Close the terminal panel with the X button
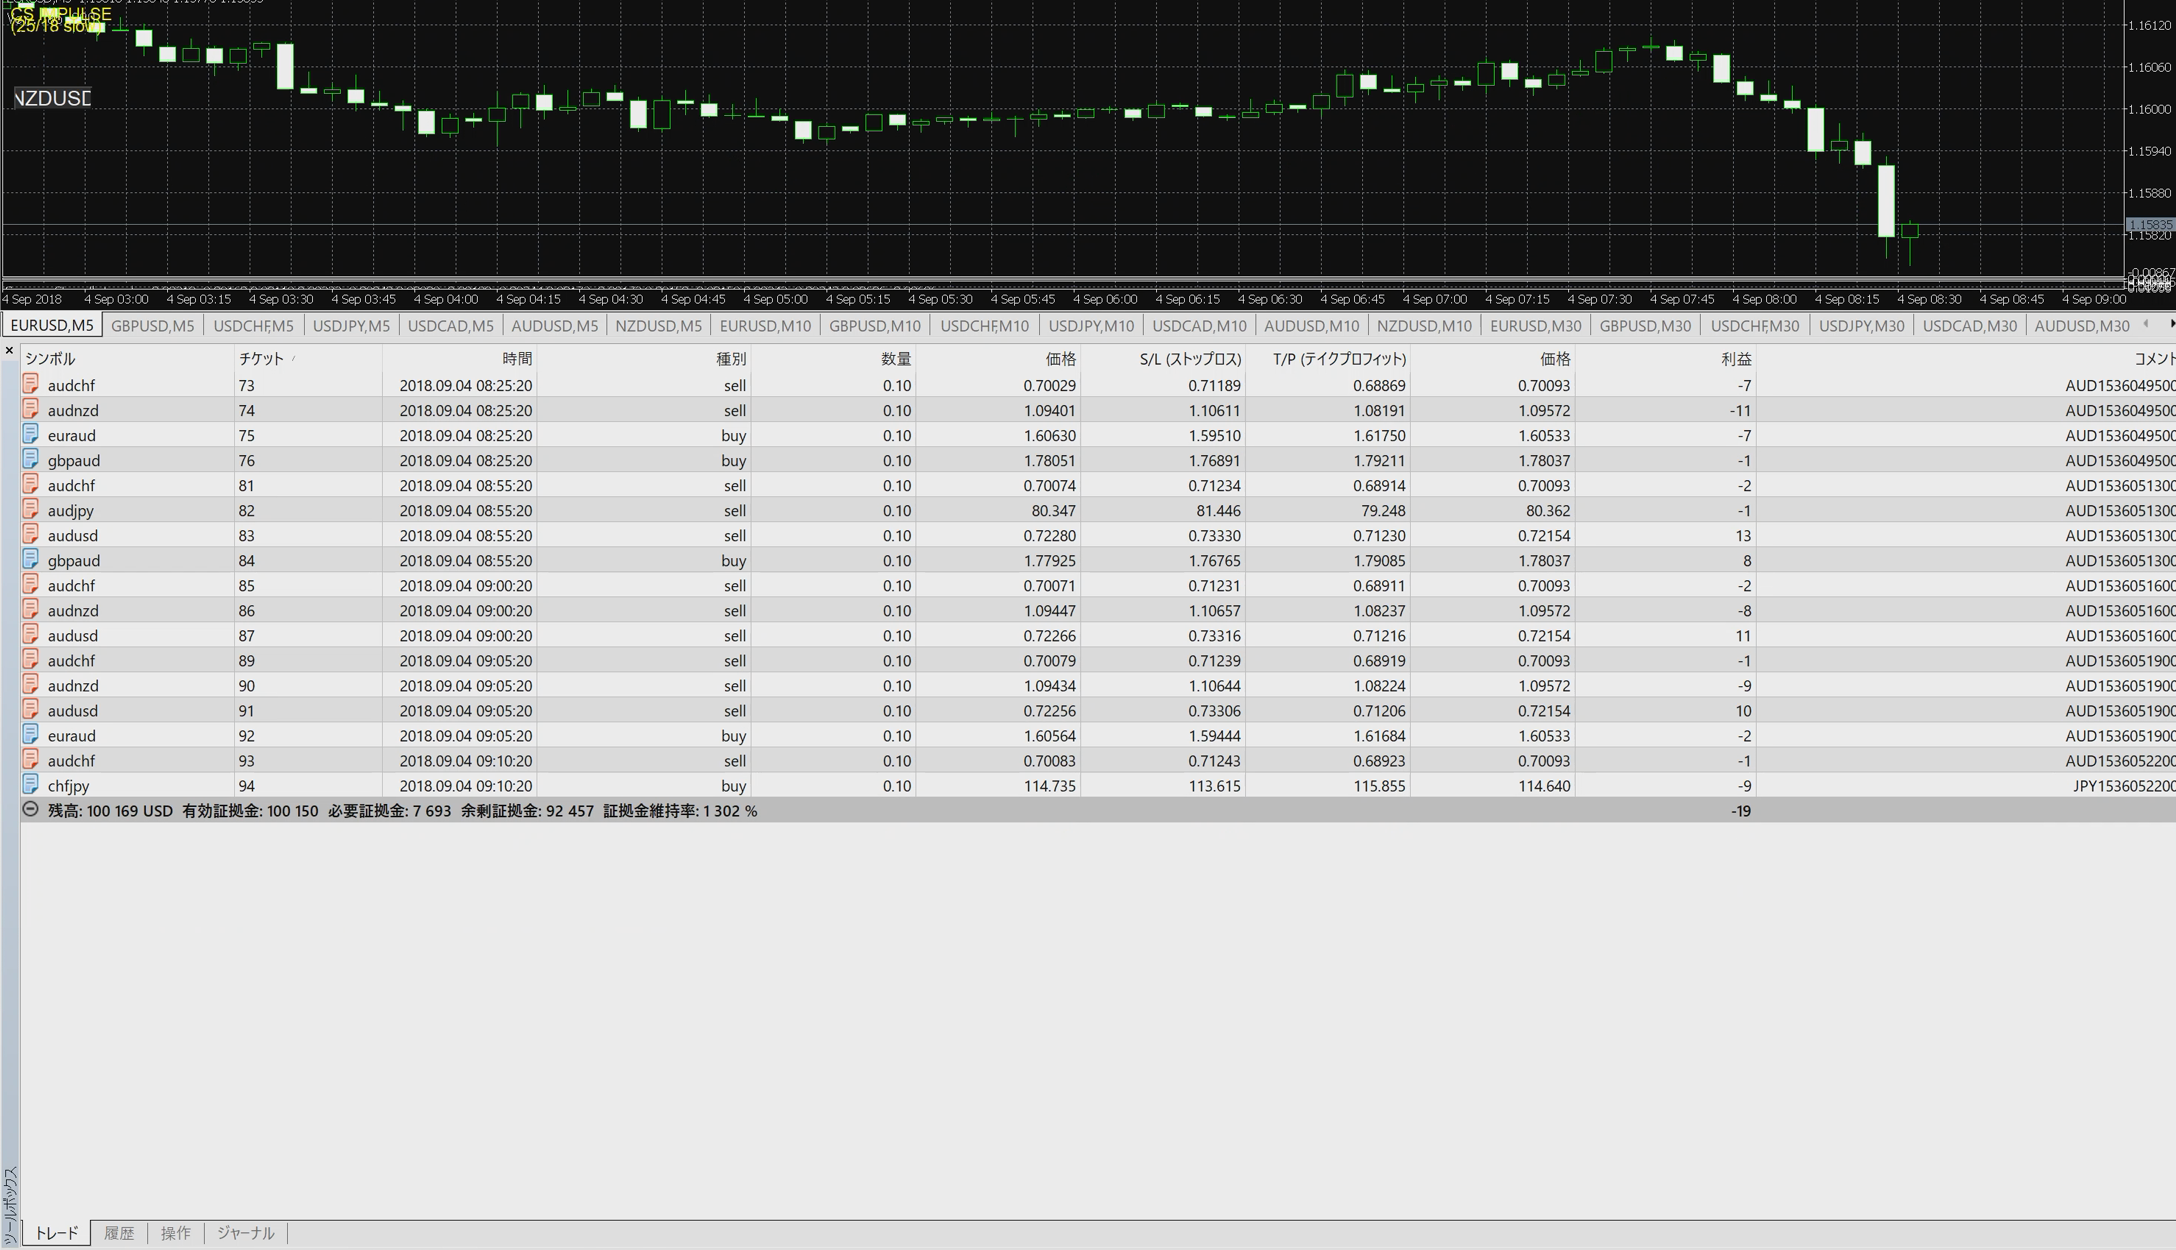 coord(9,350)
